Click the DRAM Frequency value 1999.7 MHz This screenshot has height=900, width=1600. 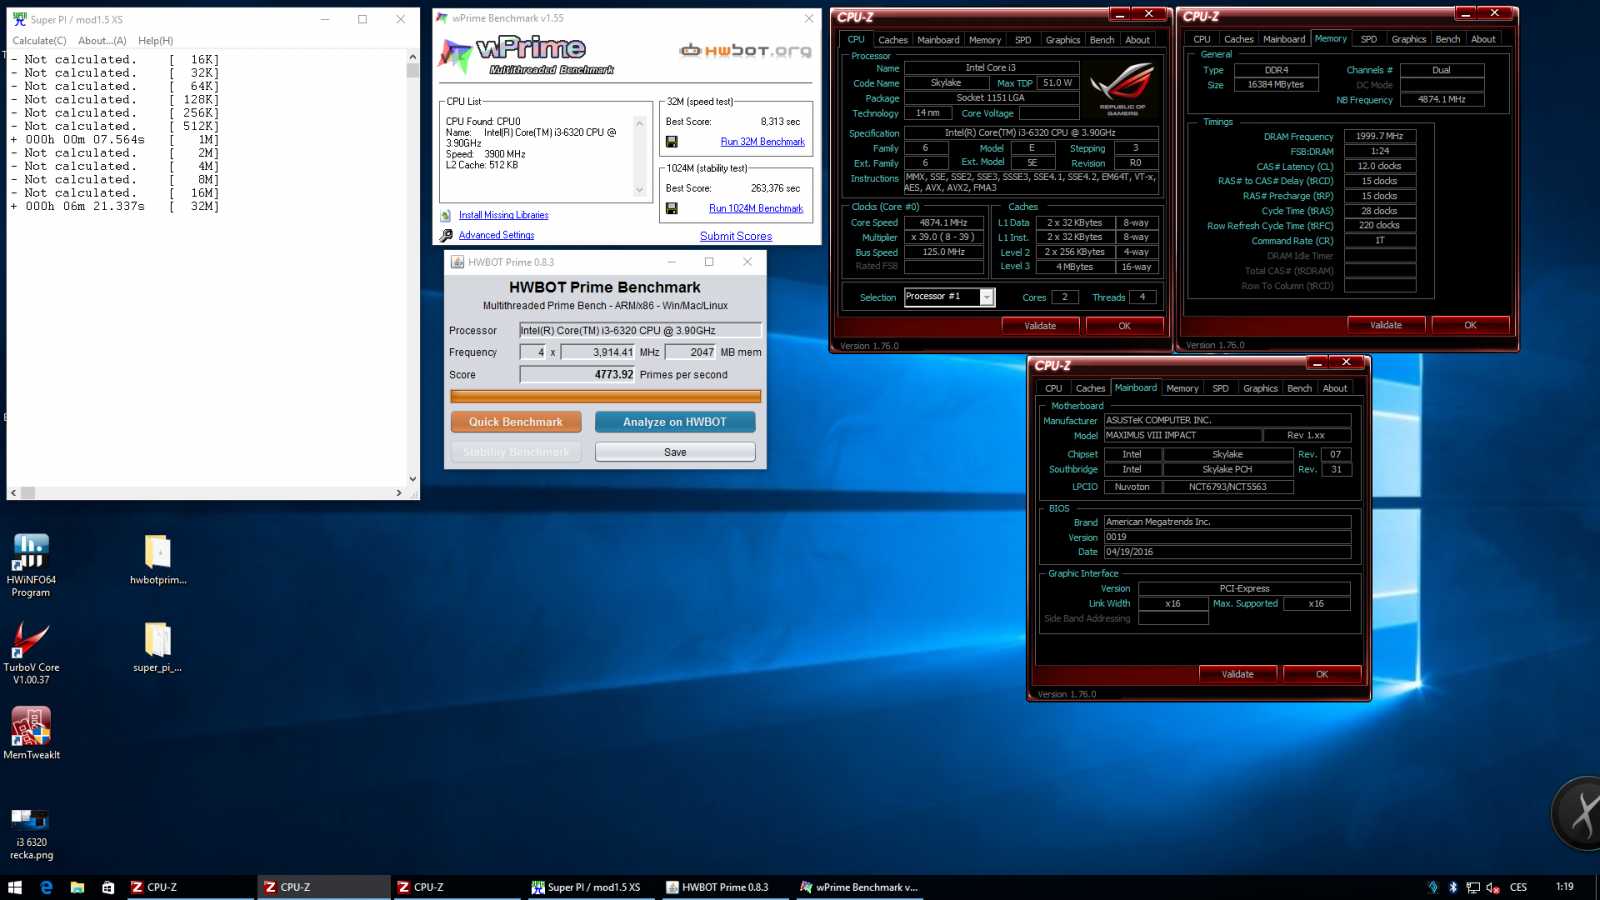[x=1380, y=136]
